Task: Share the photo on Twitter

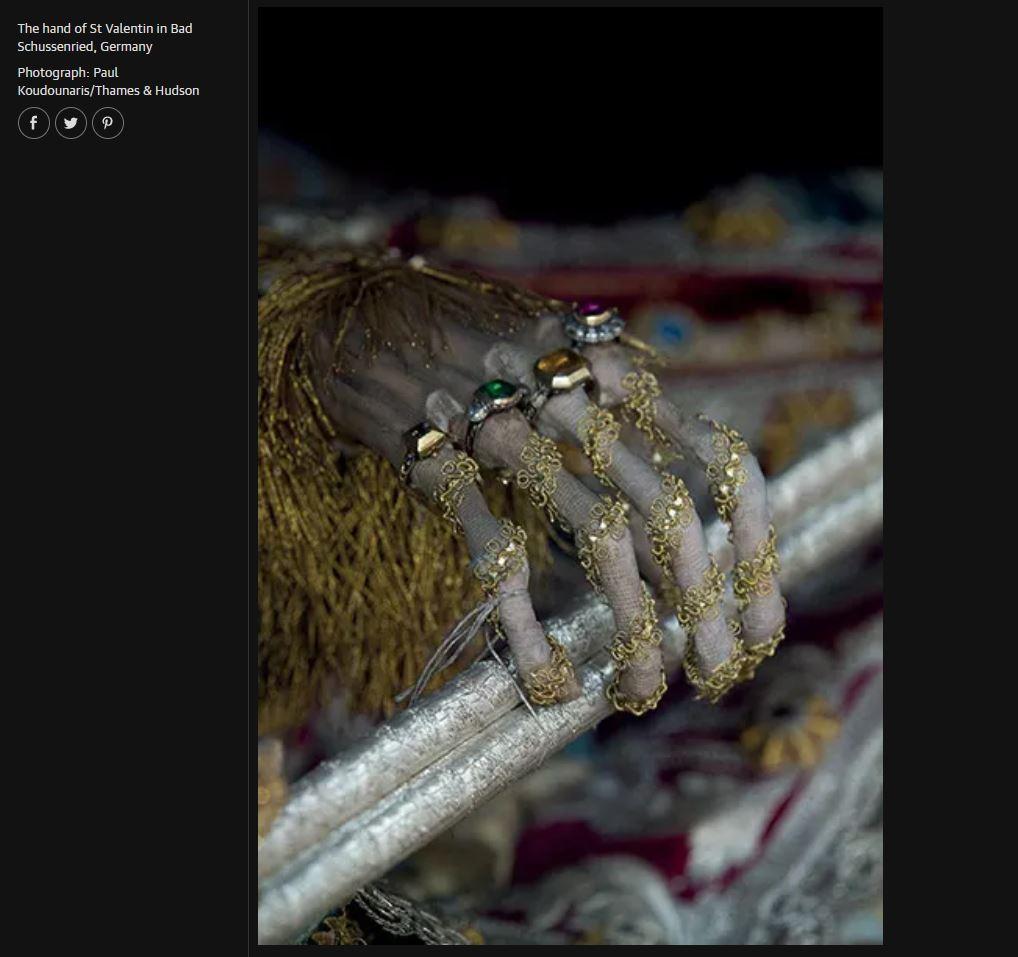Action: click(71, 123)
